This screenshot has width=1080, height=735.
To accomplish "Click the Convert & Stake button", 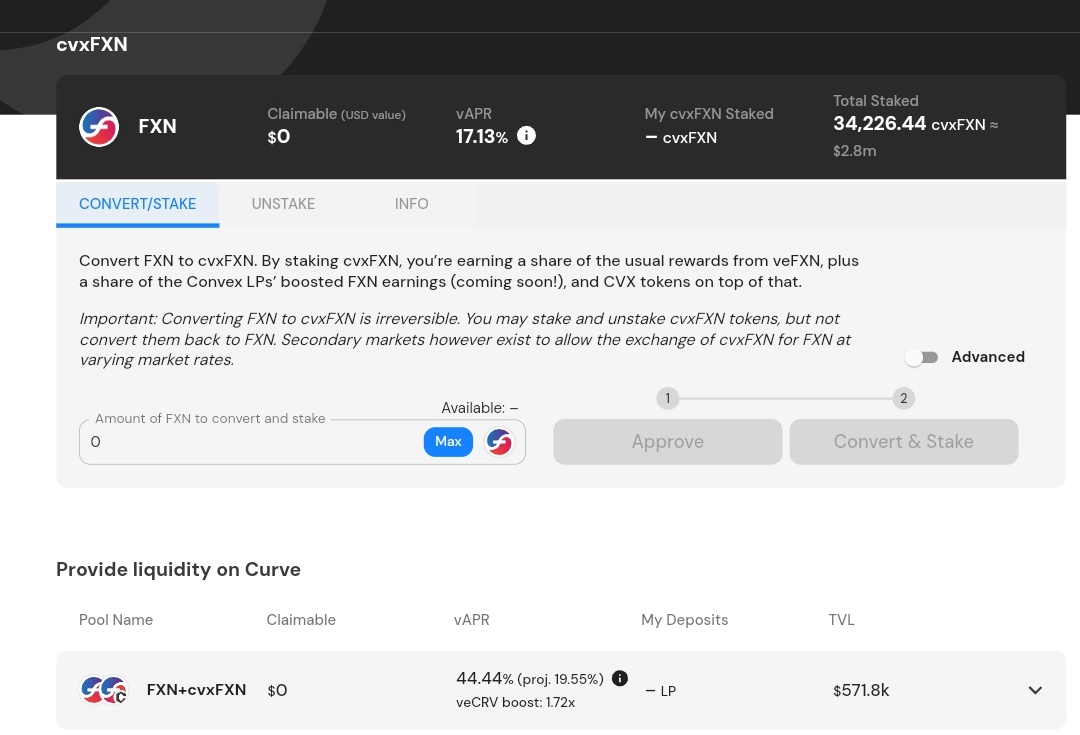I will [904, 442].
